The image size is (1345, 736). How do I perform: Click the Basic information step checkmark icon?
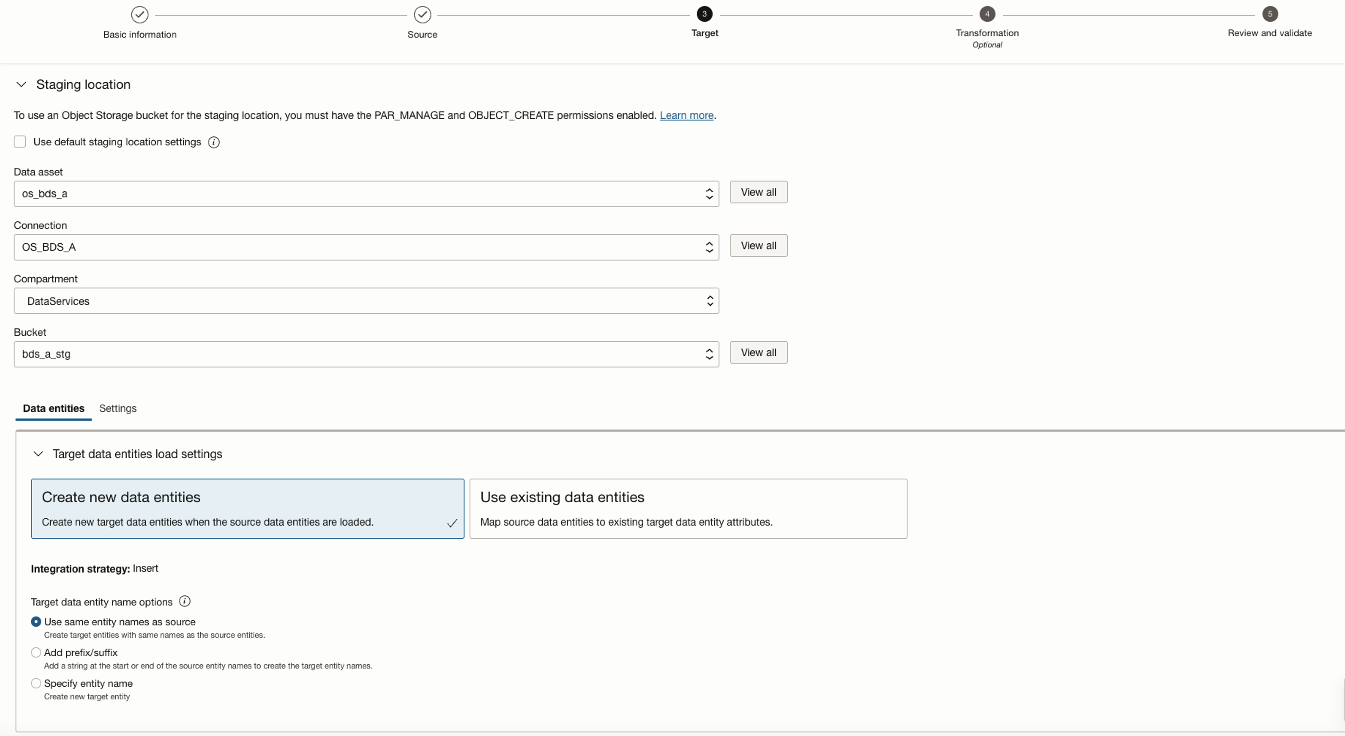[x=140, y=15]
